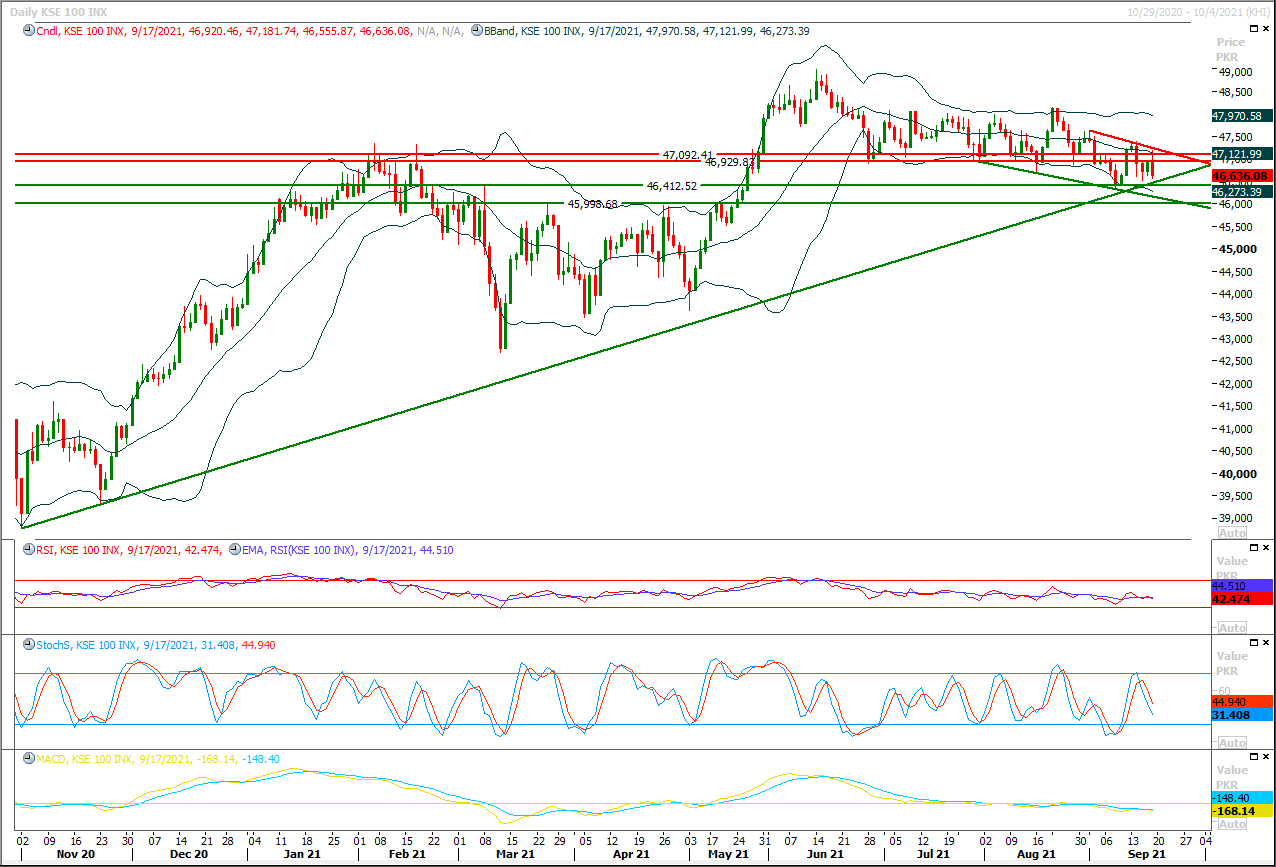Image resolution: width=1276 pixels, height=867 pixels.
Task: Close the StochS indicator pane
Action: pyautogui.click(x=1265, y=644)
